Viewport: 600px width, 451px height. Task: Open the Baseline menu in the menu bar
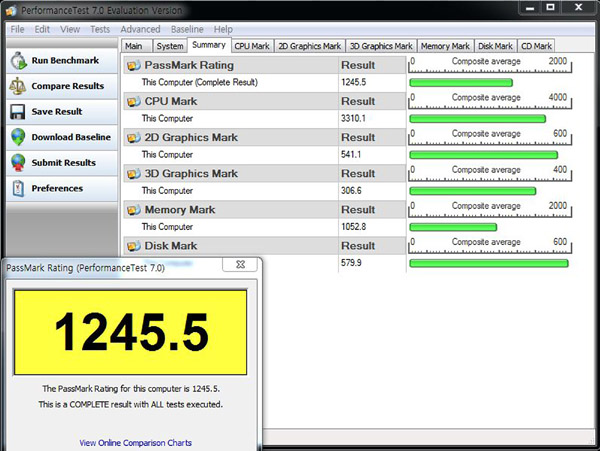pos(187,30)
